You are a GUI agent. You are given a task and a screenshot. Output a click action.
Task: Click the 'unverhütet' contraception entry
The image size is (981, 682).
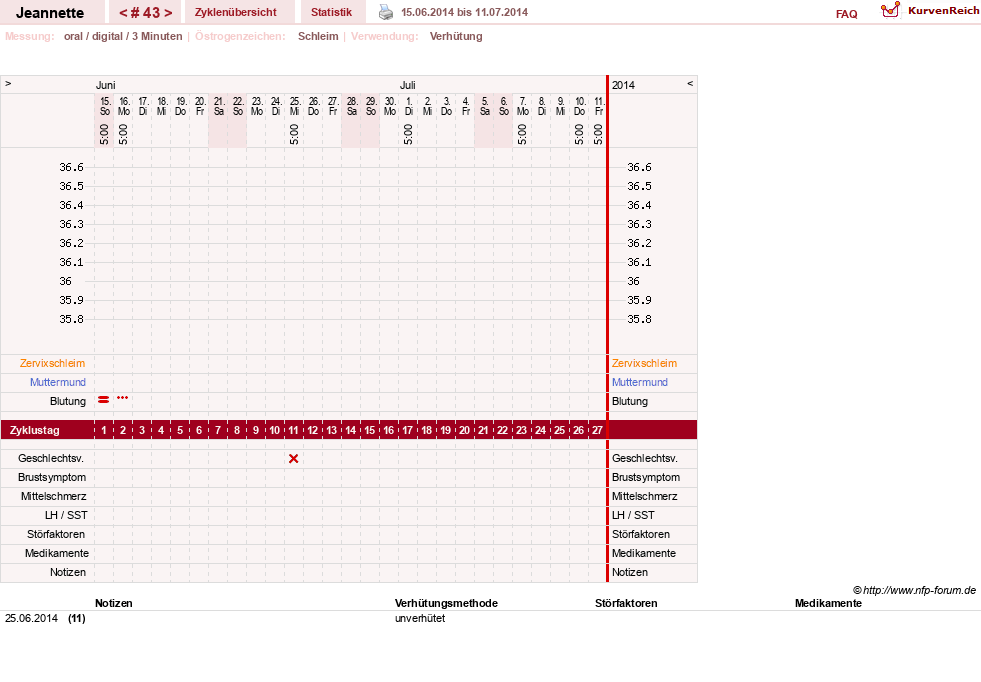tap(420, 618)
